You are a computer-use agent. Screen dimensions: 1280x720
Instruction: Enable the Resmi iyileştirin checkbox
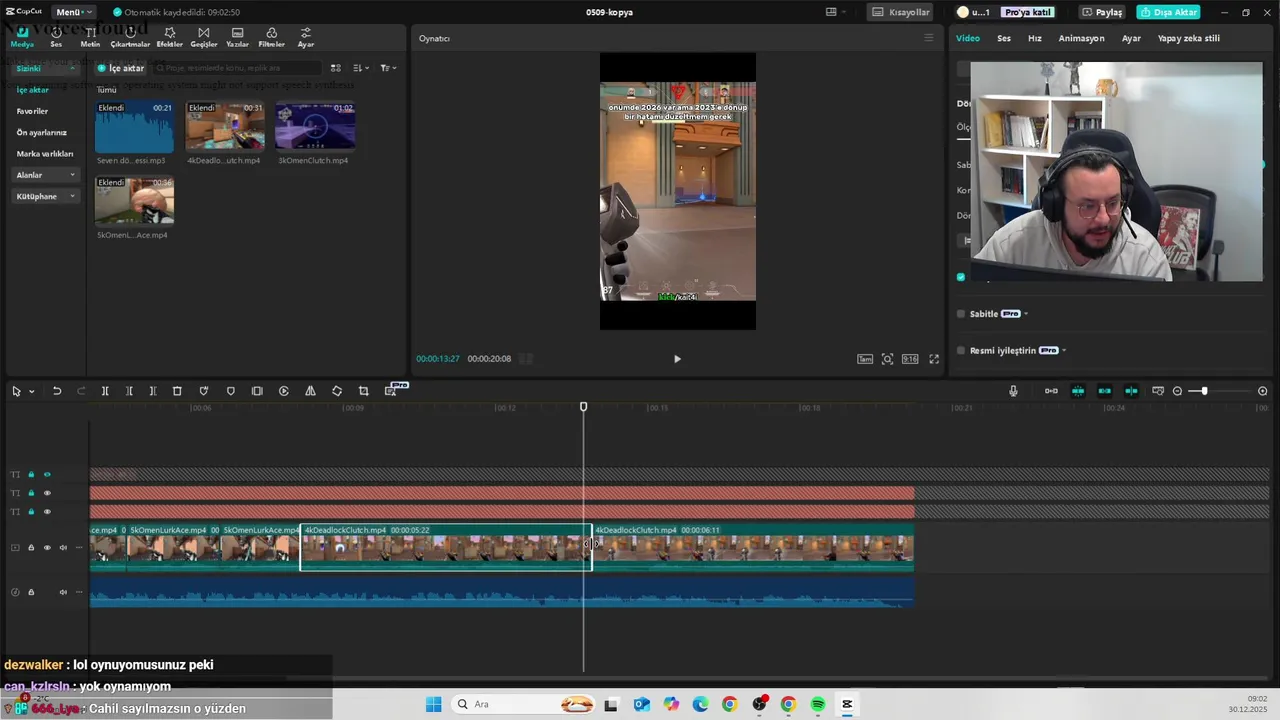(961, 351)
